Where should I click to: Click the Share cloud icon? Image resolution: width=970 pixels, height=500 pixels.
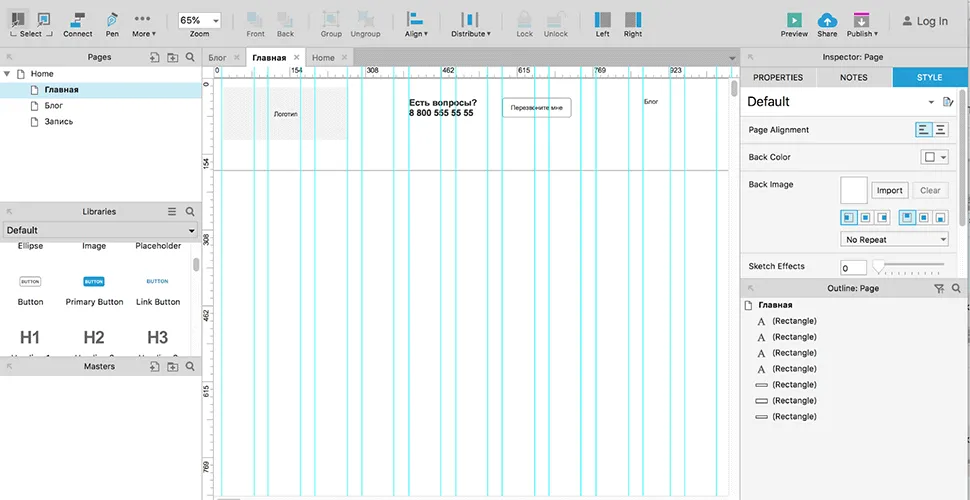click(x=827, y=20)
